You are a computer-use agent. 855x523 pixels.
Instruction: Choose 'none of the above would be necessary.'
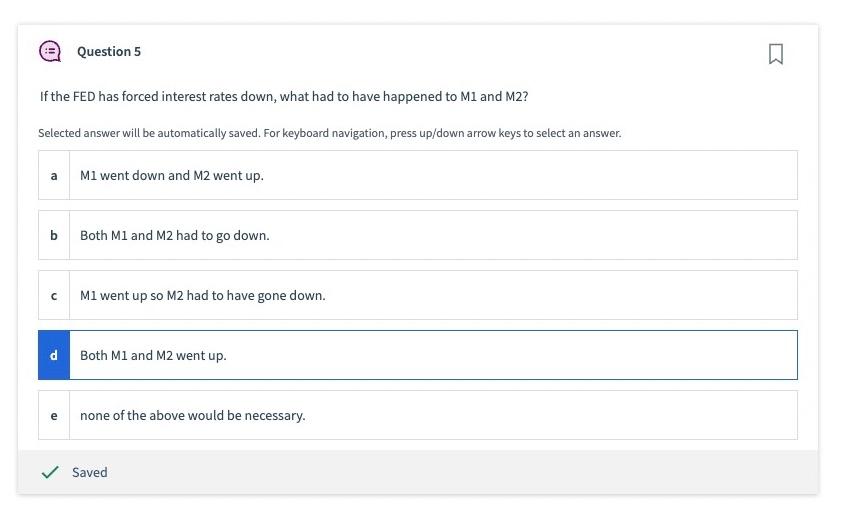192,416
